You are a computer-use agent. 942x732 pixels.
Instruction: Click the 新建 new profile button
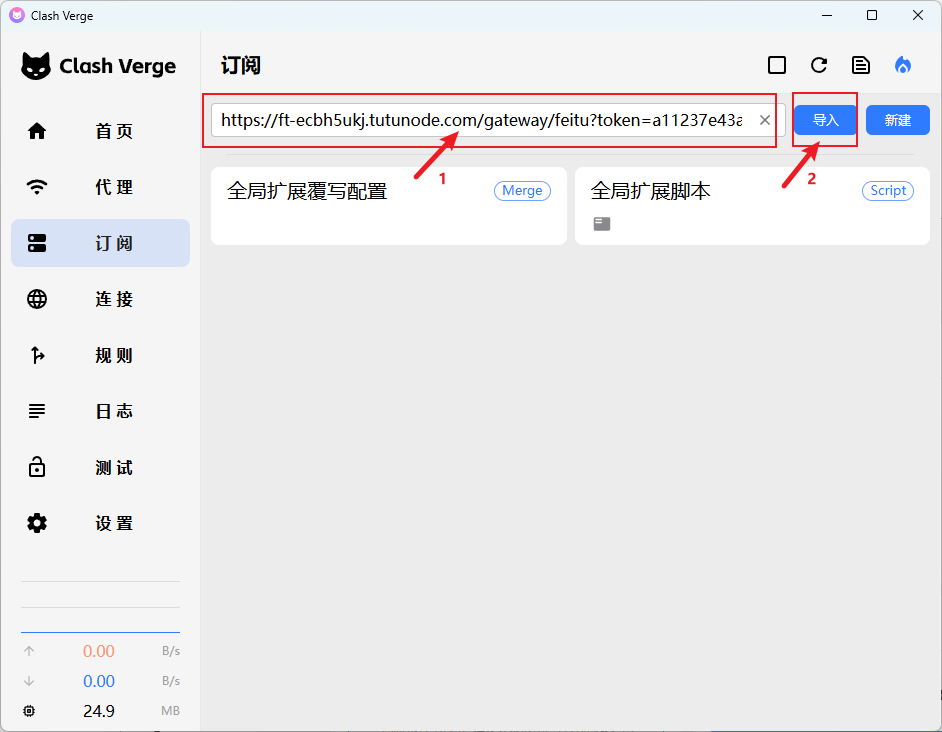pyautogui.click(x=897, y=120)
